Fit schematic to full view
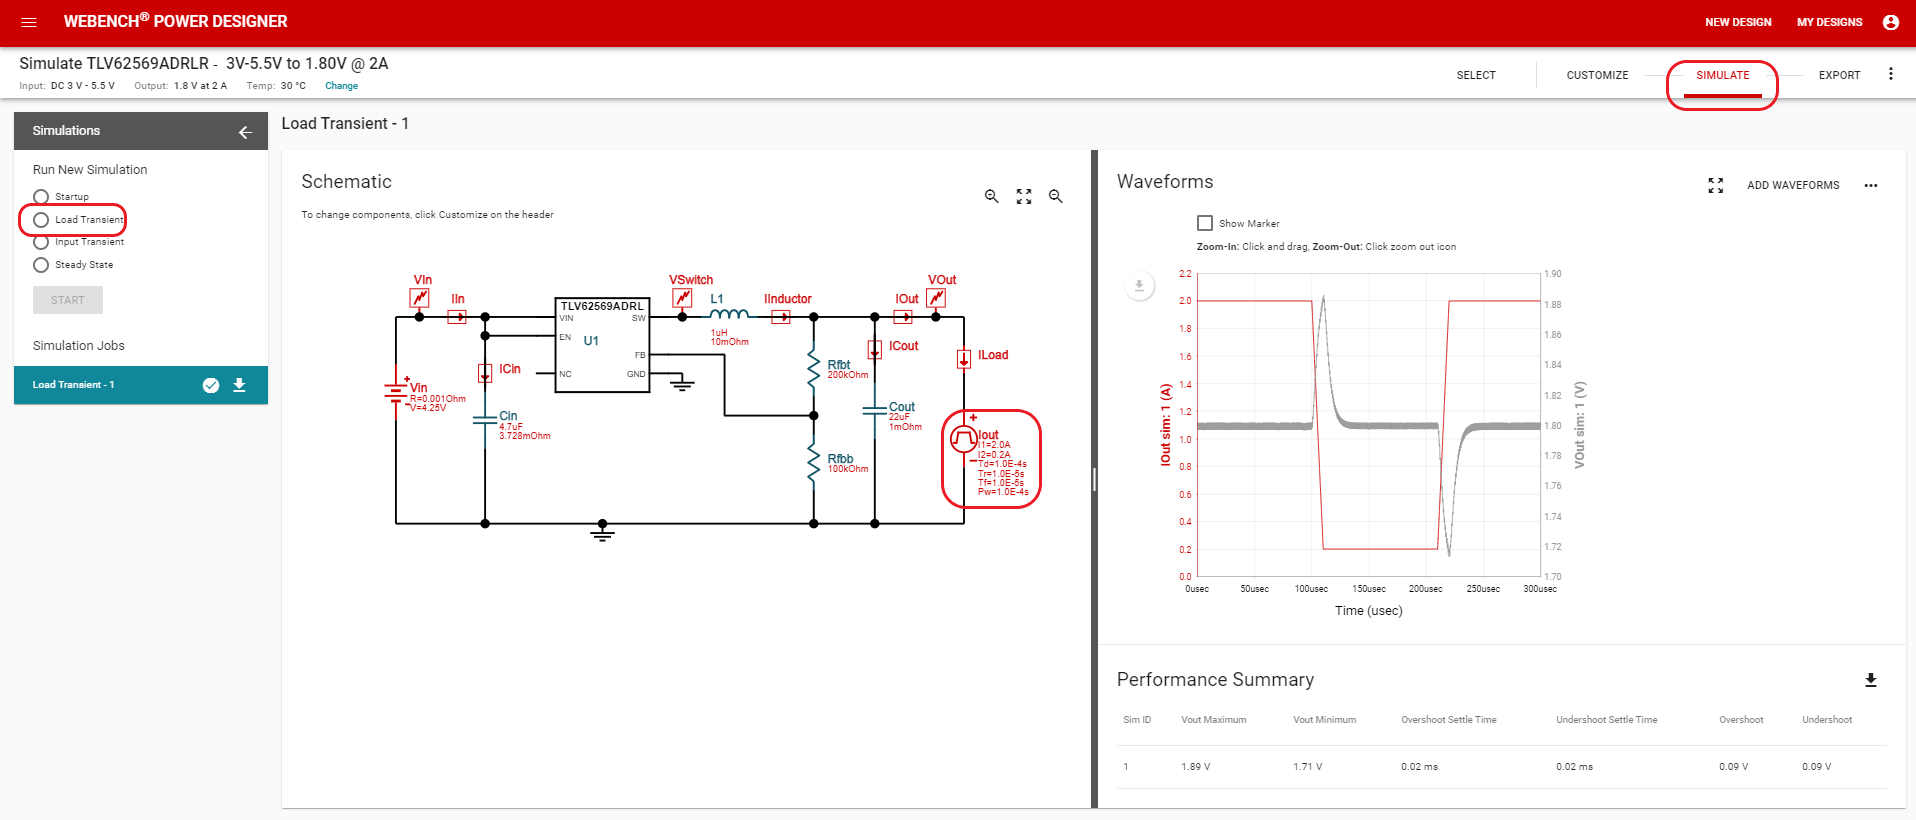 1023,196
